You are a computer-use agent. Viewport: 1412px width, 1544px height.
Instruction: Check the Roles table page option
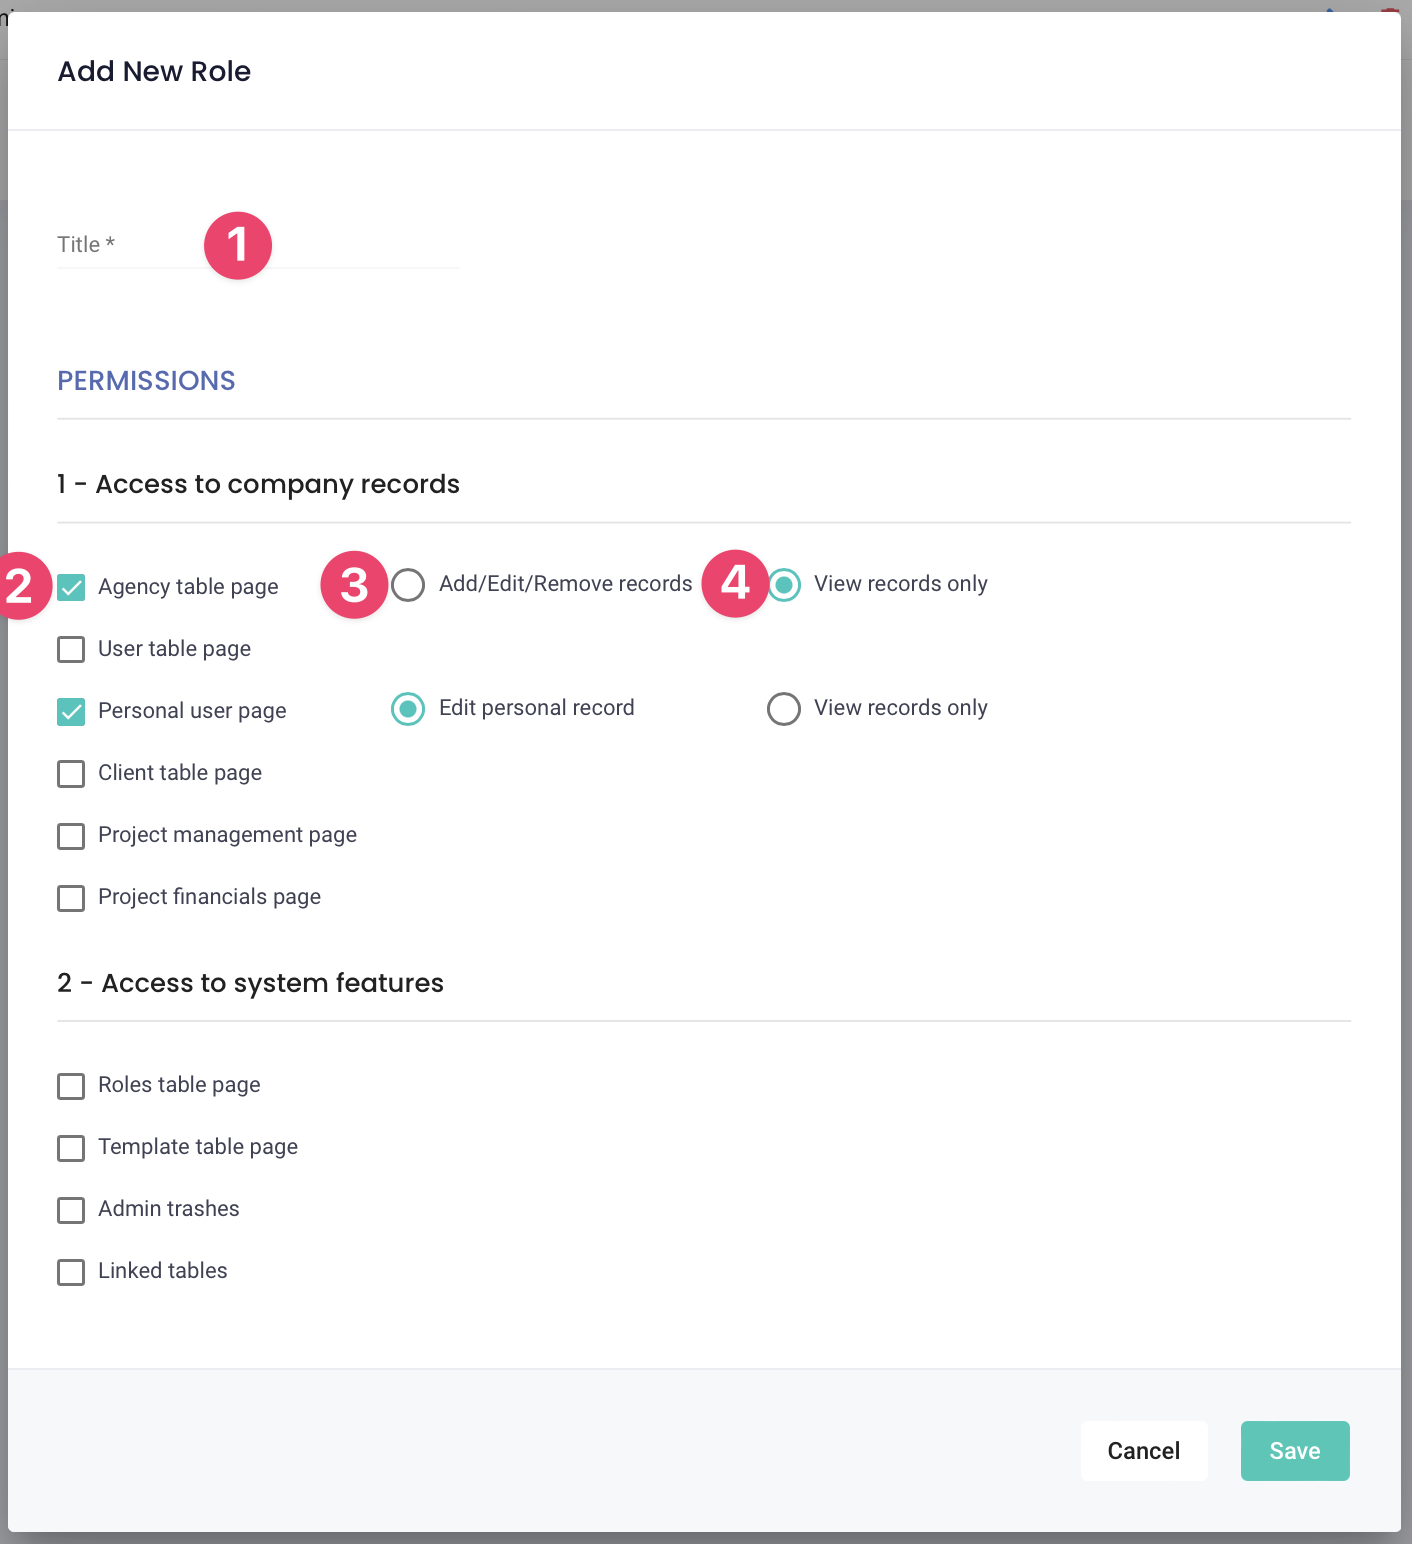(x=71, y=1085)
